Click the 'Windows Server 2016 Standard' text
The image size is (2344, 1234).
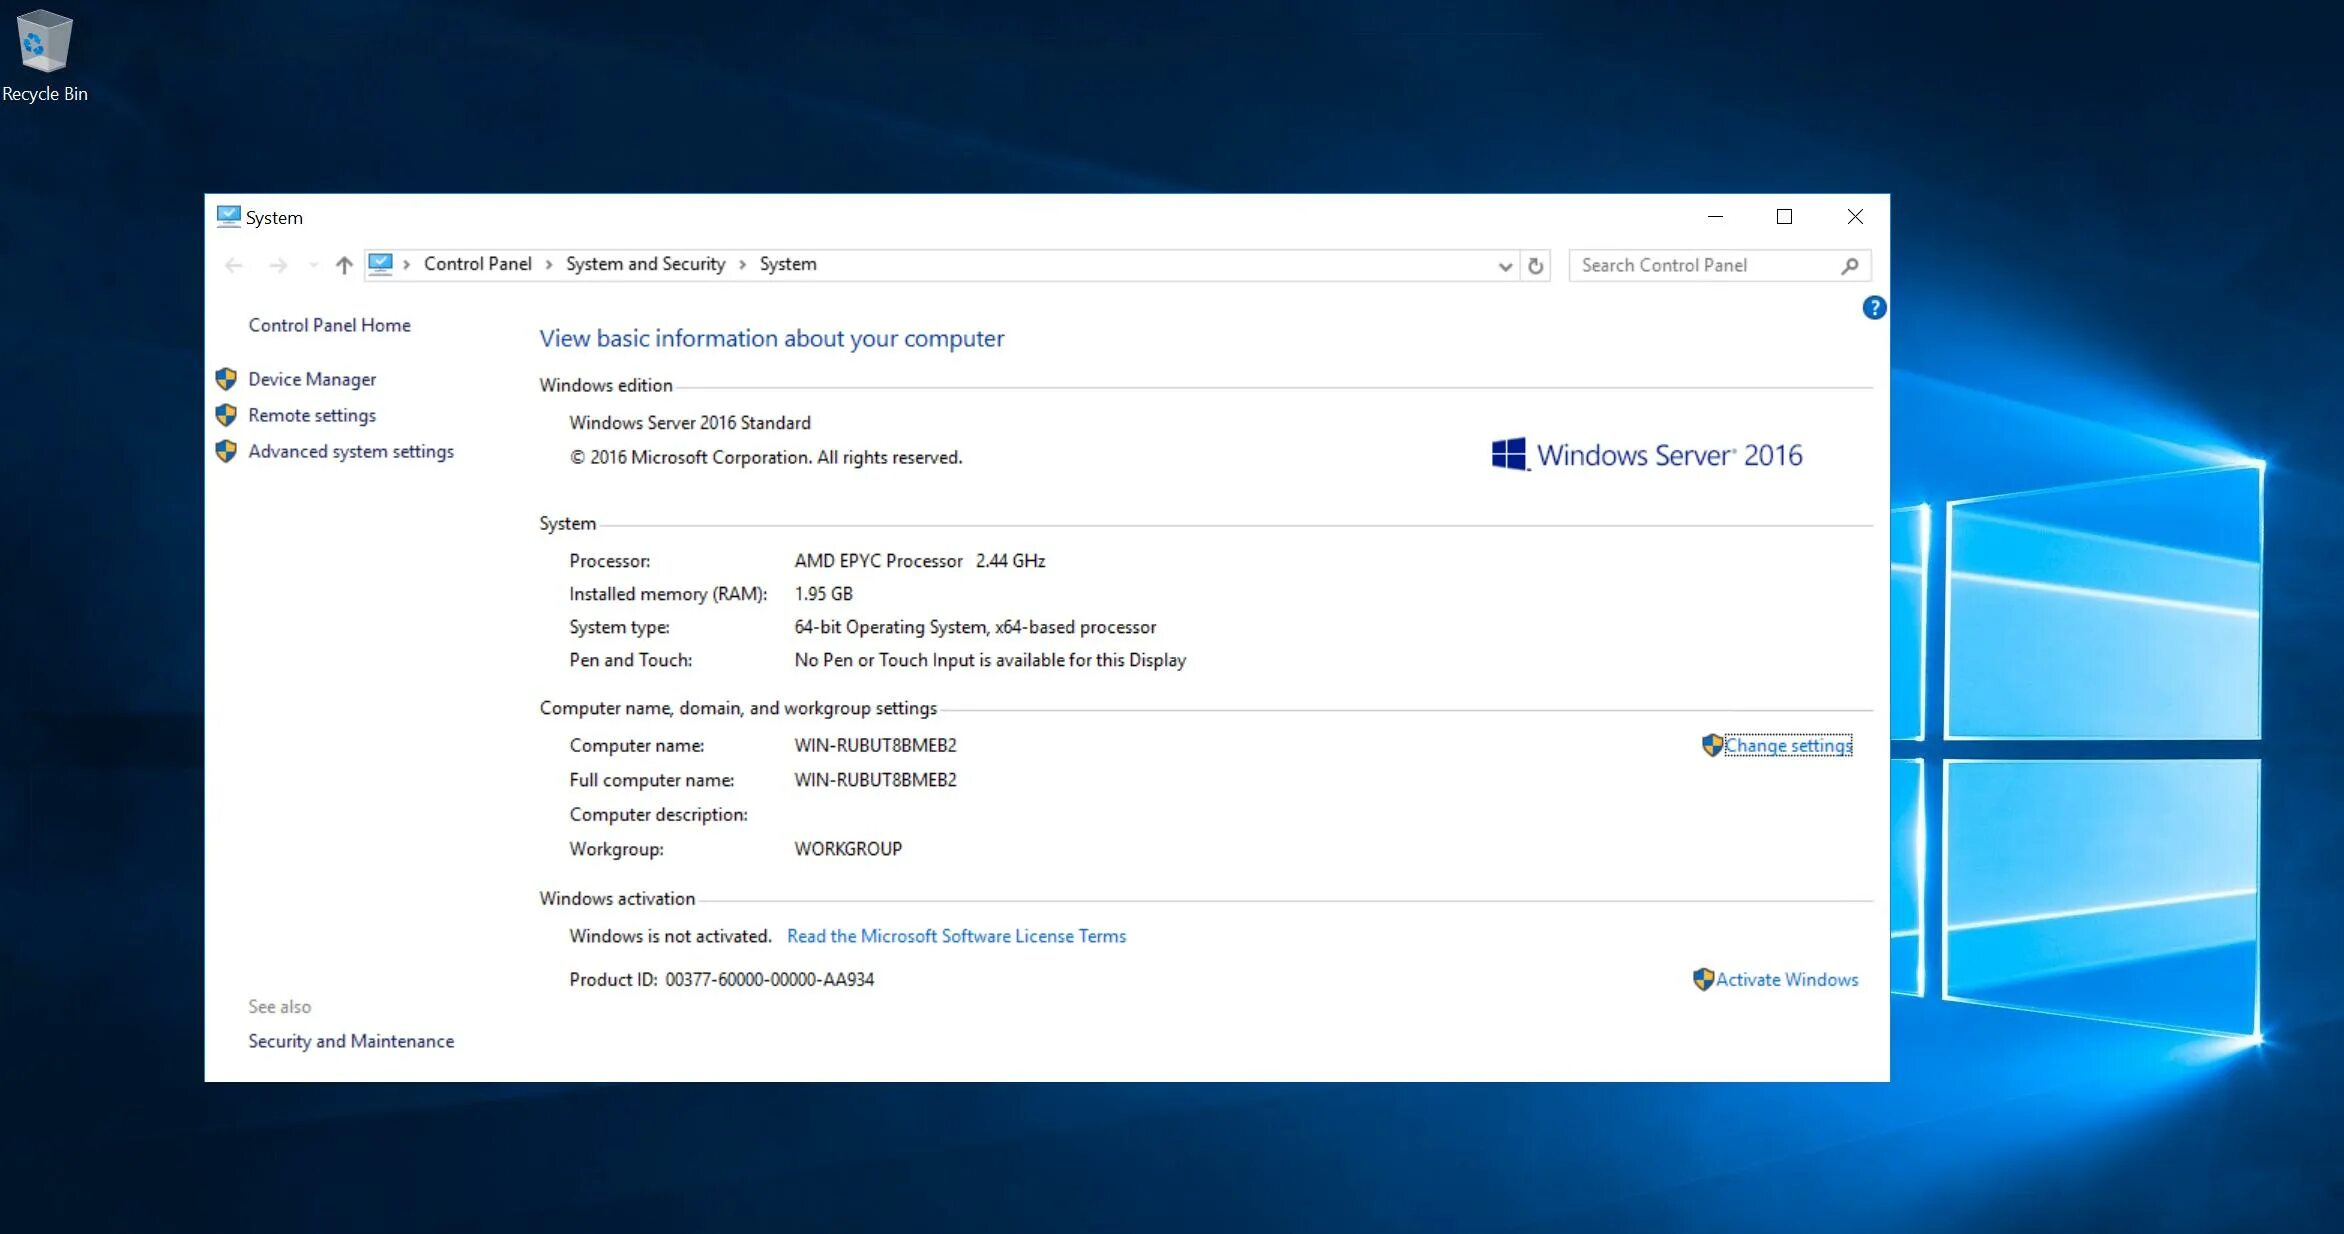(x=690, y=423)
